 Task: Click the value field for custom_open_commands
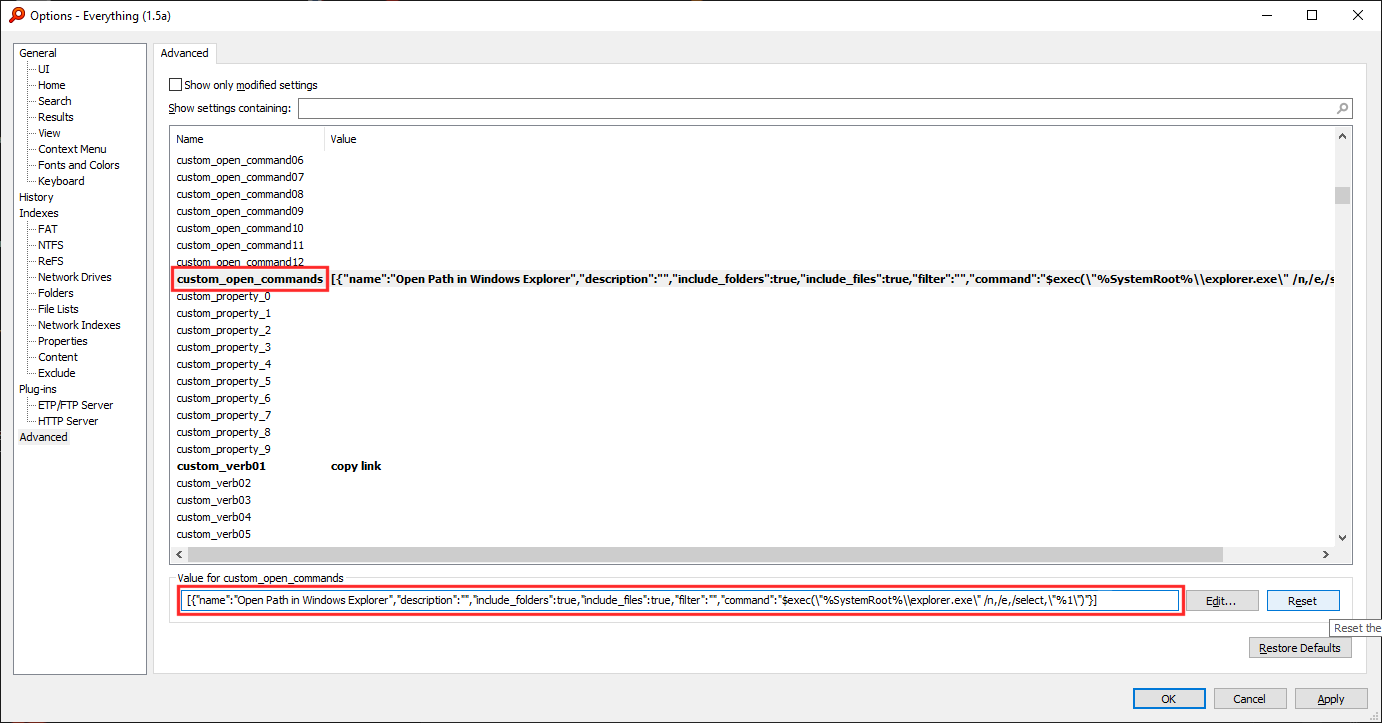[x=680, y=600]
